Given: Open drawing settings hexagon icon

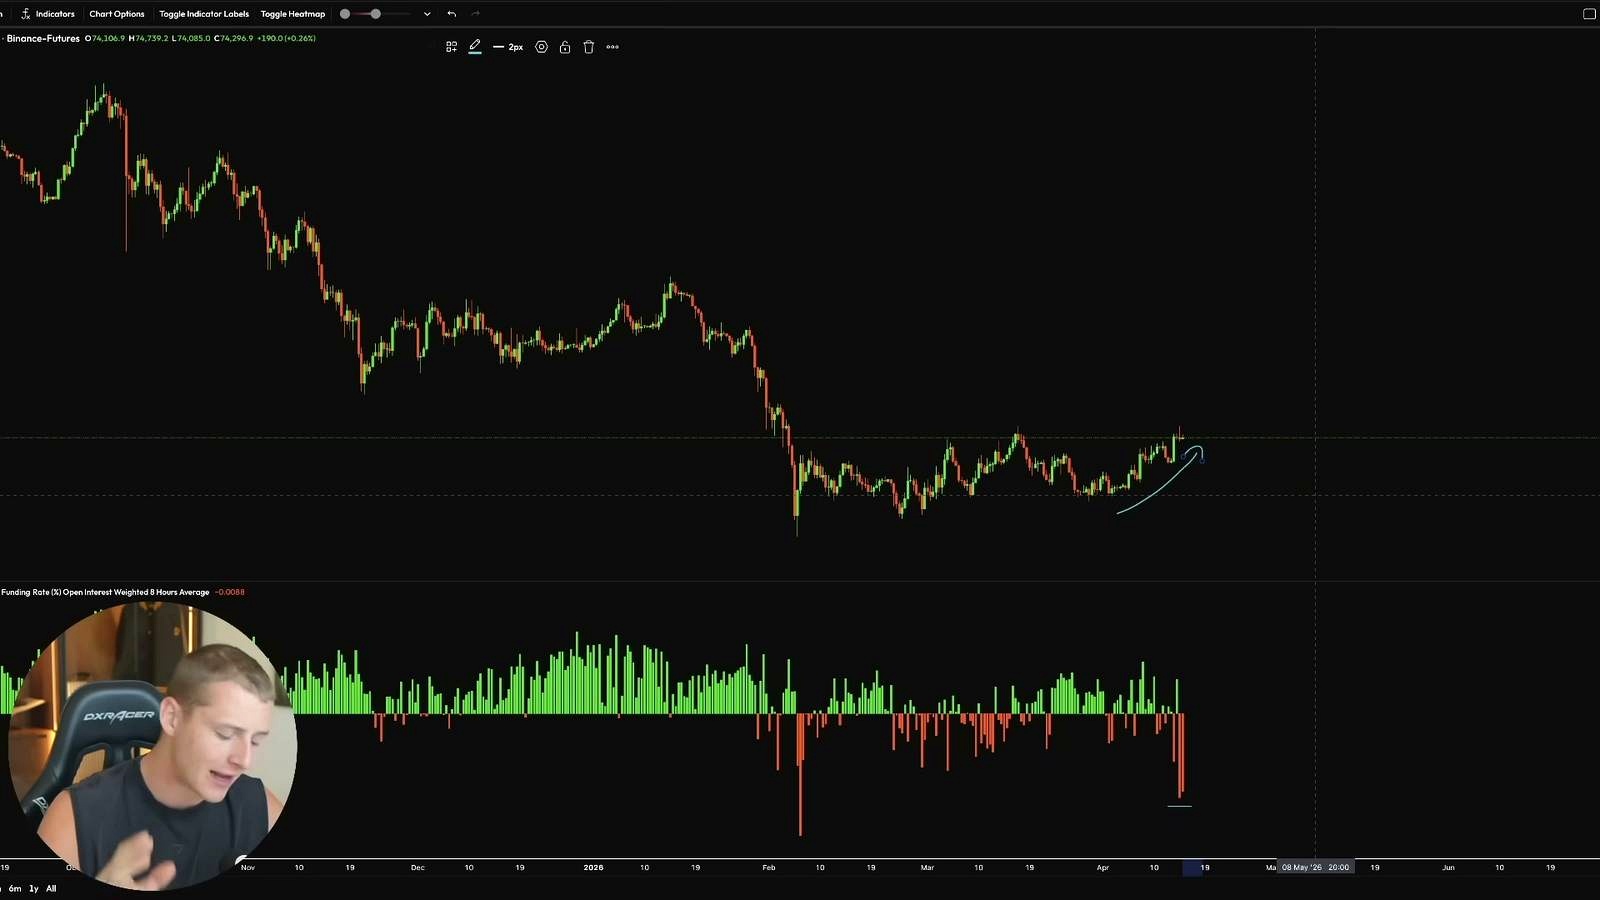Looking at the screenshot, I should pyautogui.click(x=541, y=47).
